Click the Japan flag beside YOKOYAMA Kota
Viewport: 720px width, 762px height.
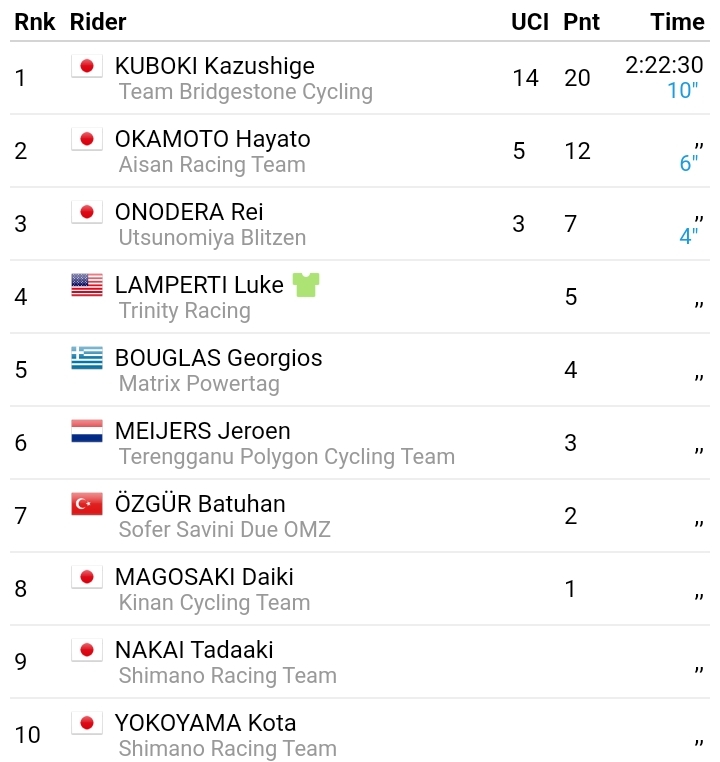[x=87, y=723]
